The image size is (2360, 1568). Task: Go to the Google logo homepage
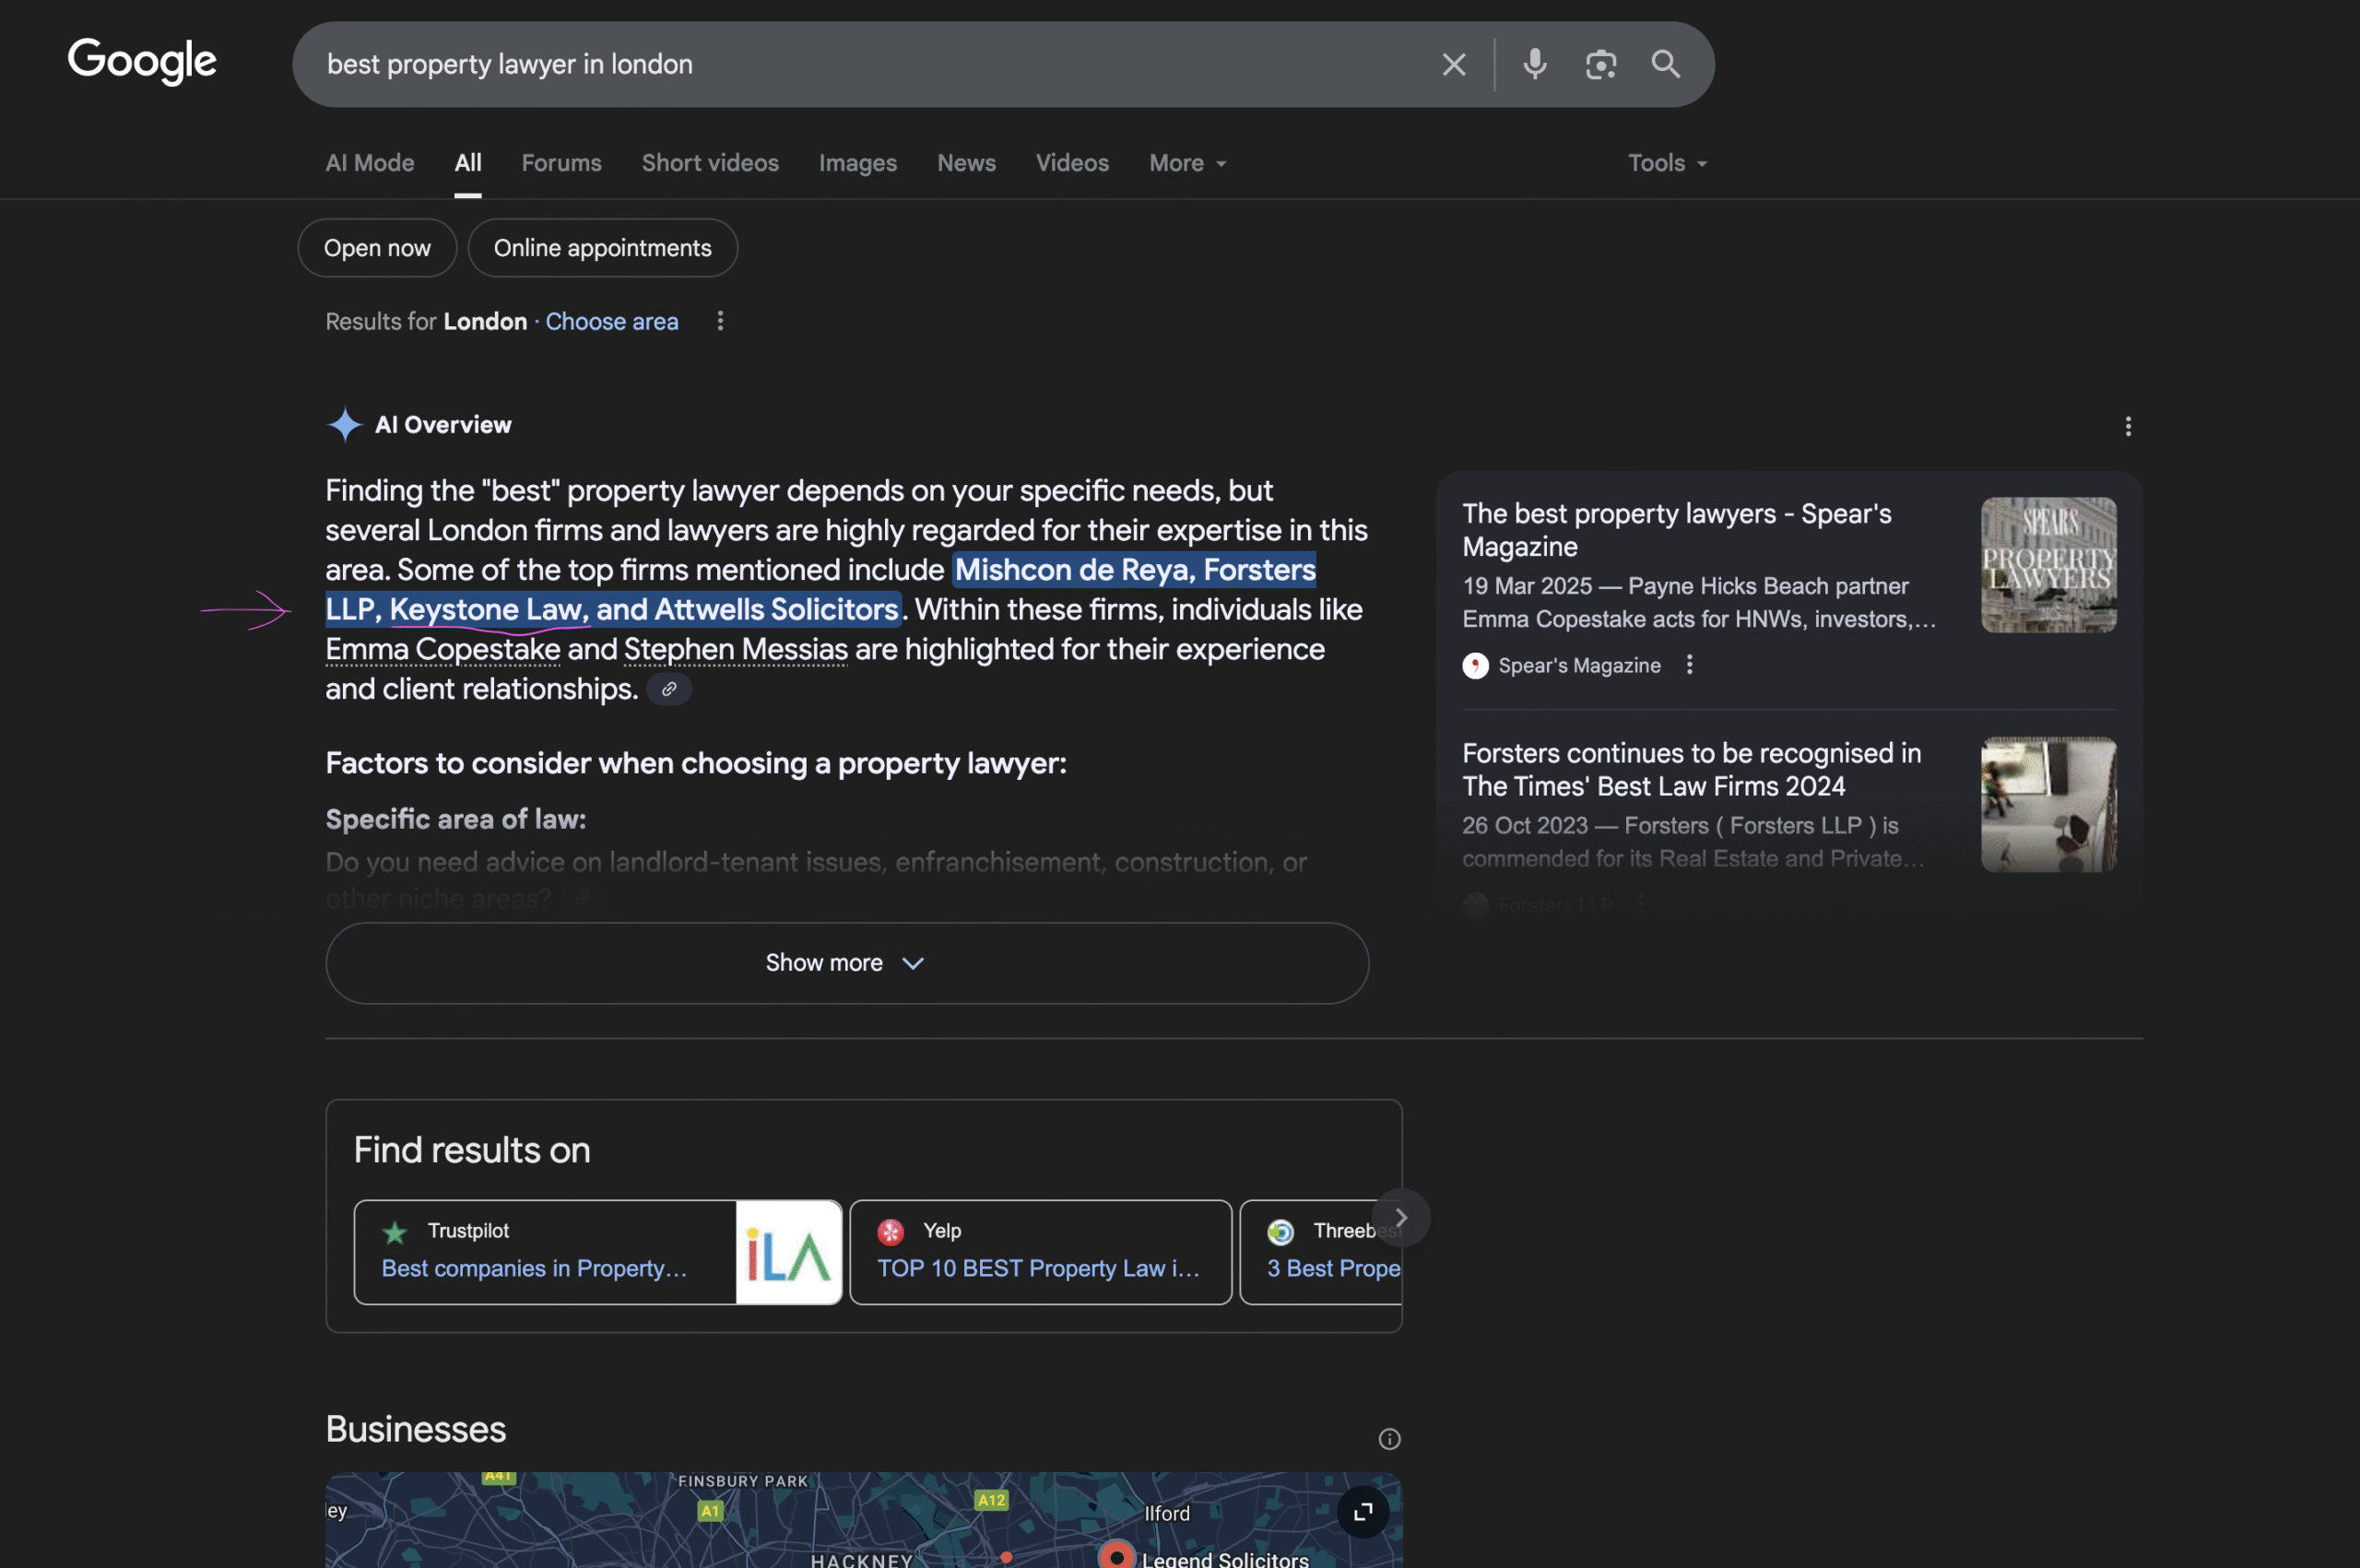(142, 62)
